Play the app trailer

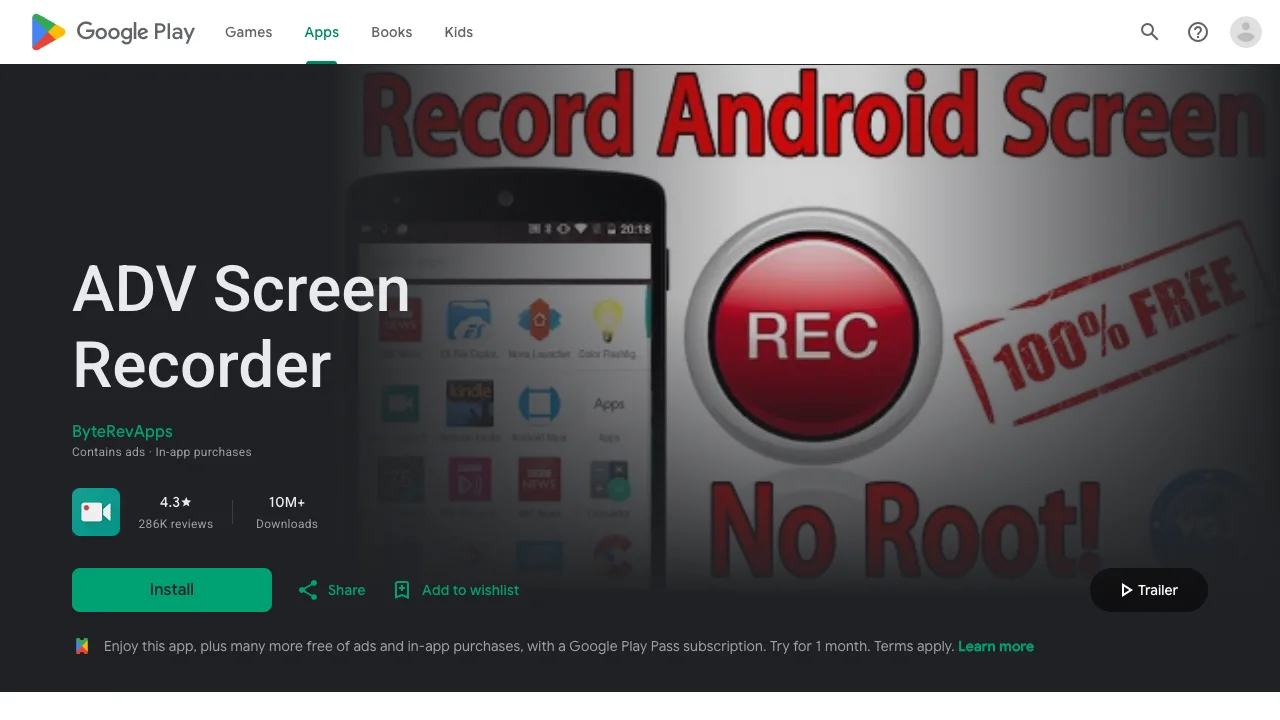(x=1149, y=590)
